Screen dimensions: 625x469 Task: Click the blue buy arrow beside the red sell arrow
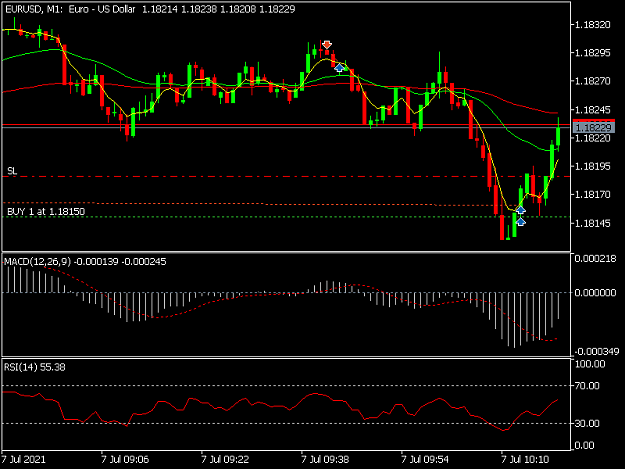point(339,67)
